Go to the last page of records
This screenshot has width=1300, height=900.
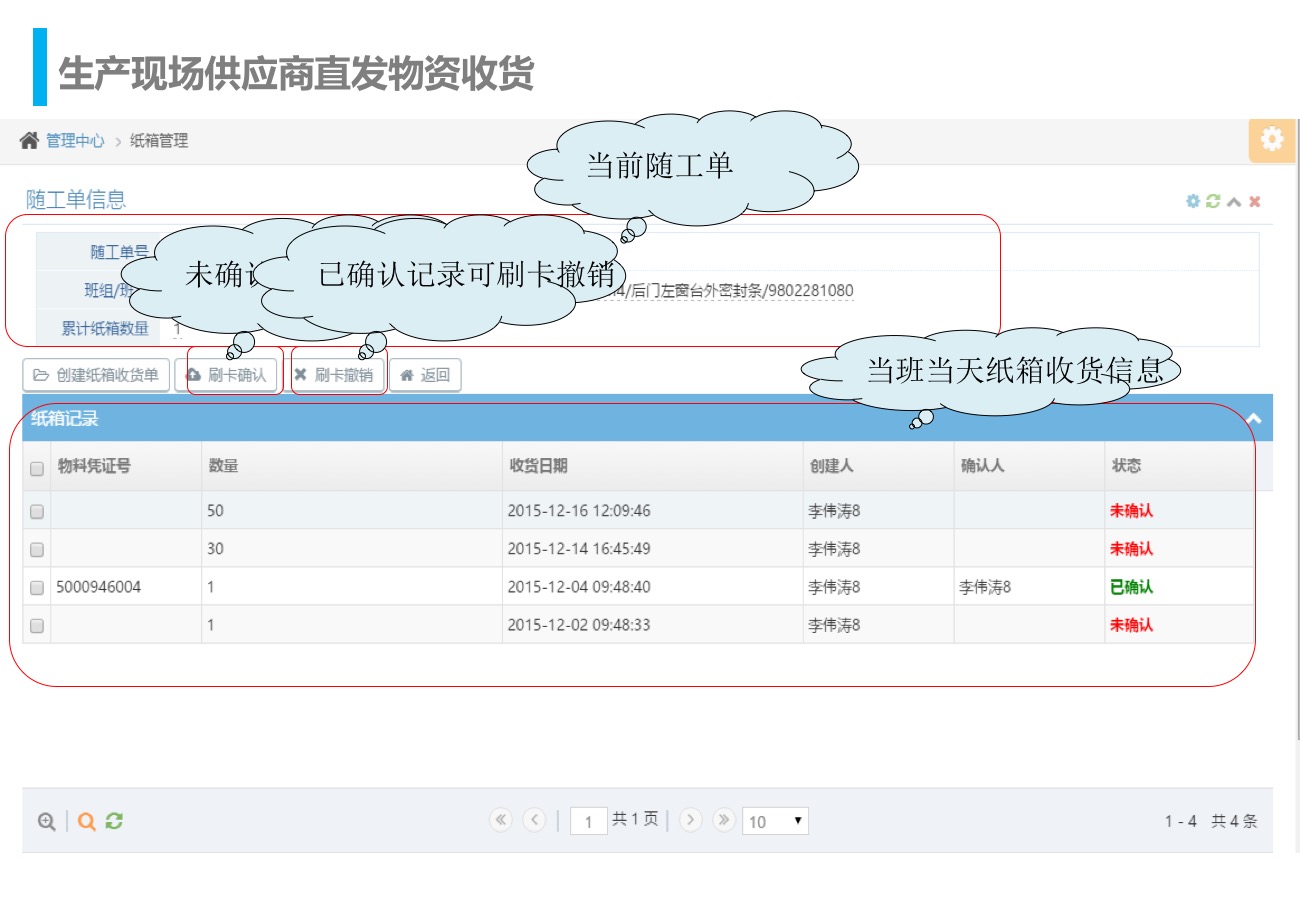pyautogui.click(x=724, y=820)
